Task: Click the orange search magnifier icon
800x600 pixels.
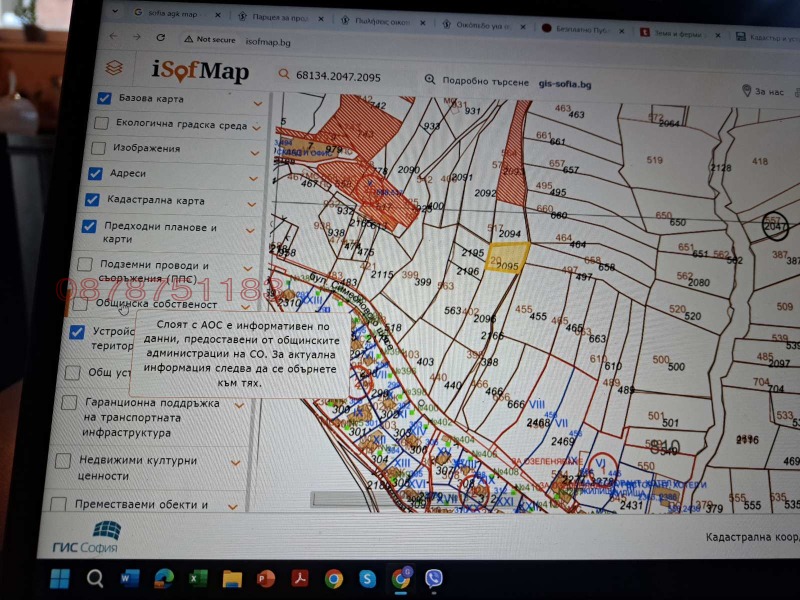Action: [x=284, y=74]
